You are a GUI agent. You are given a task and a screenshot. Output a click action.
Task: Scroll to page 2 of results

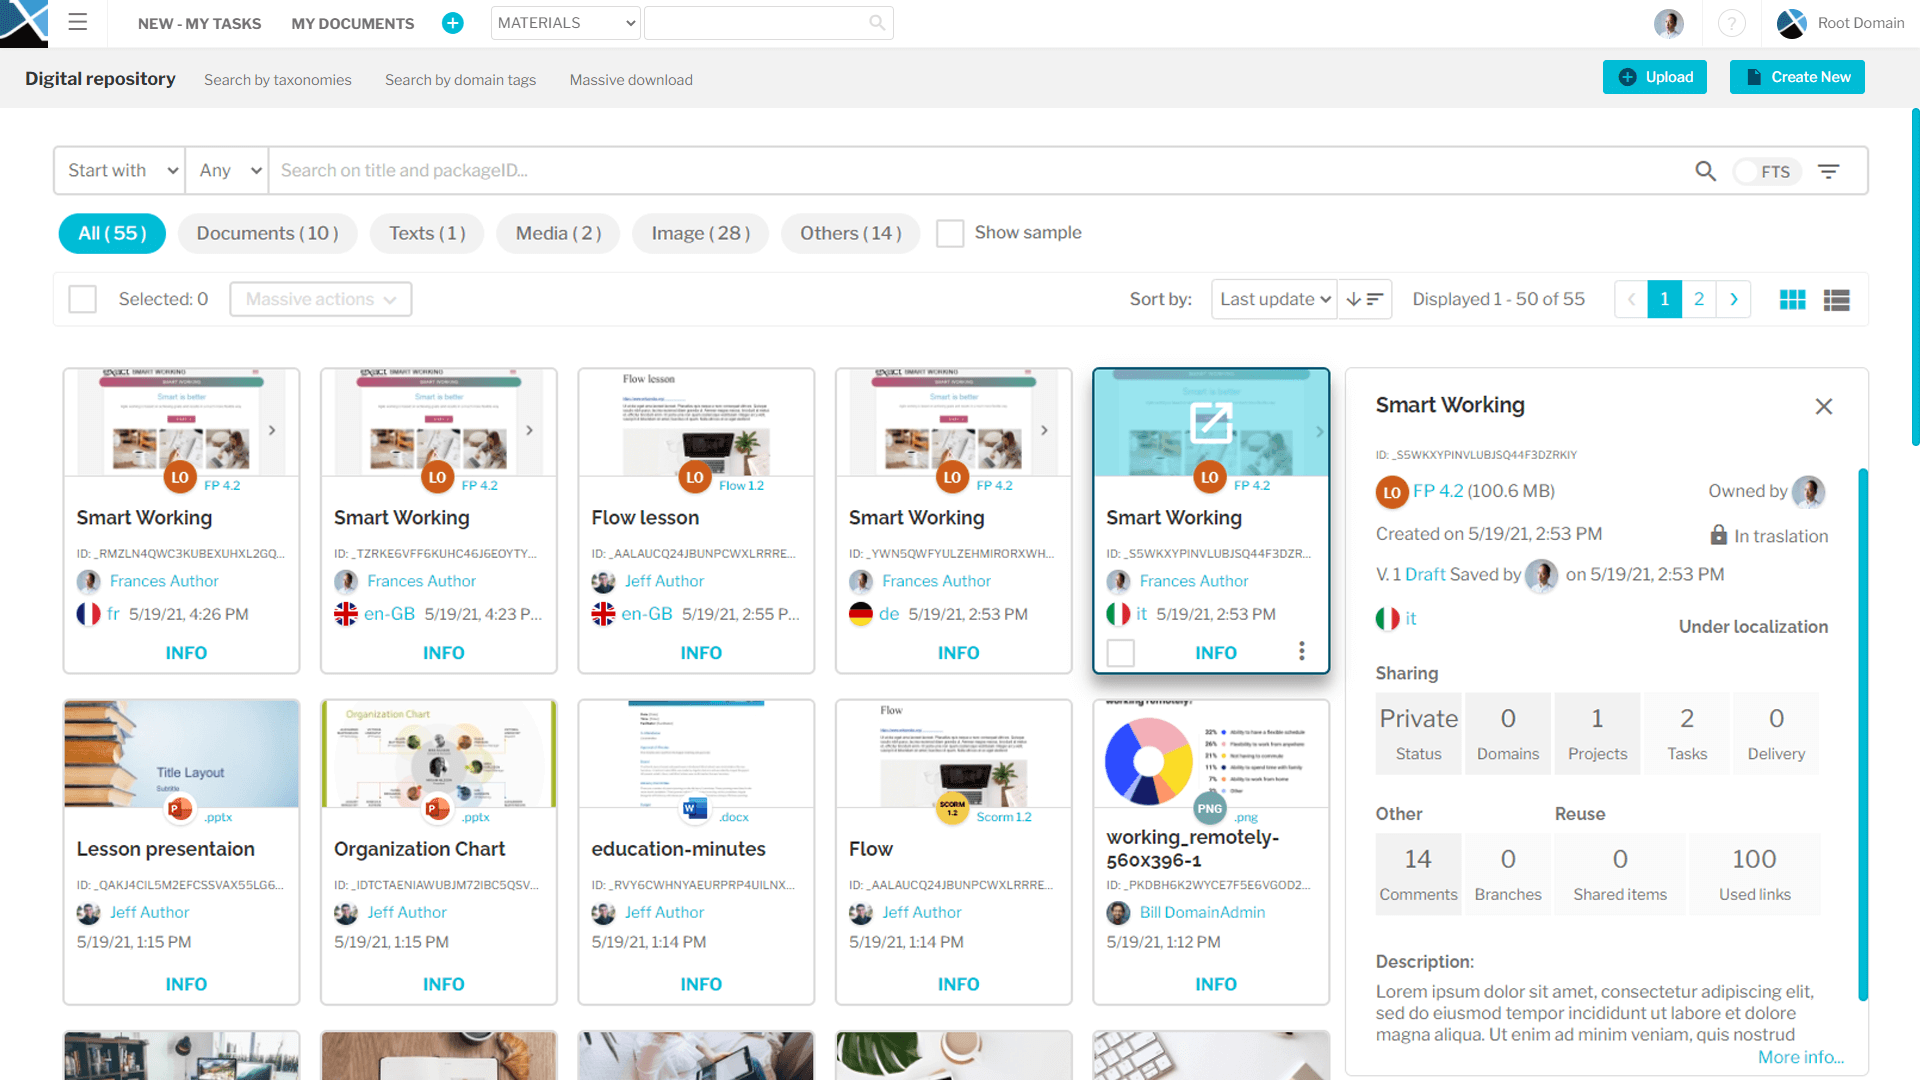(1700, 299)
